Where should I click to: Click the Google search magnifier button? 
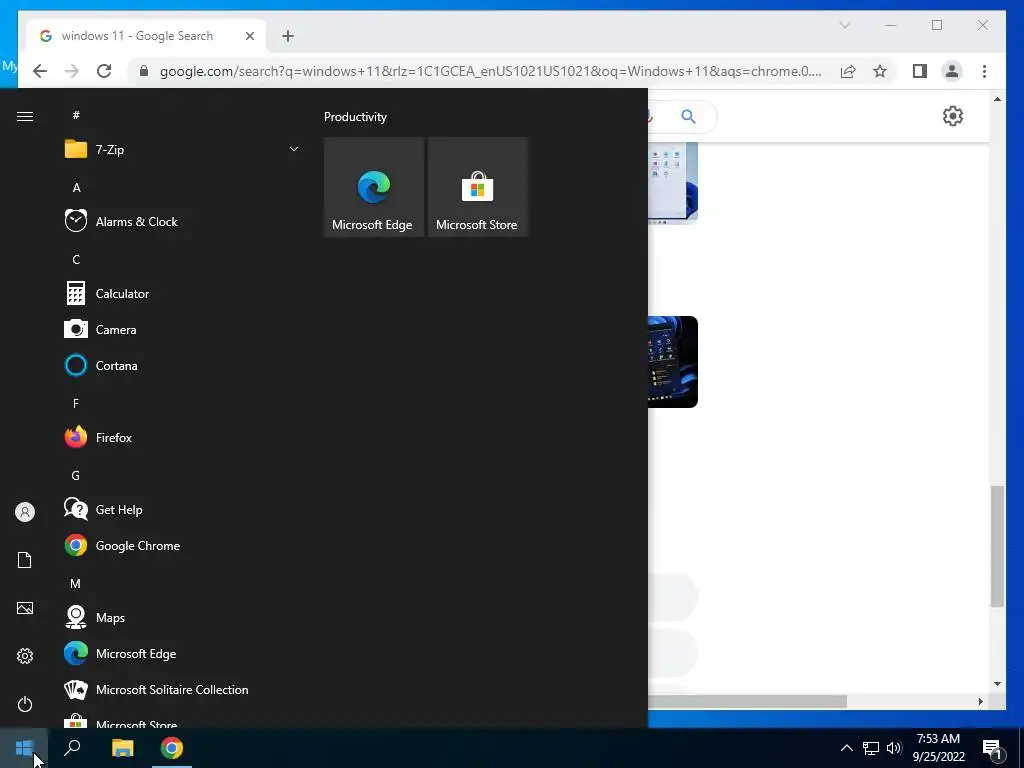click(x=688, y=116)
